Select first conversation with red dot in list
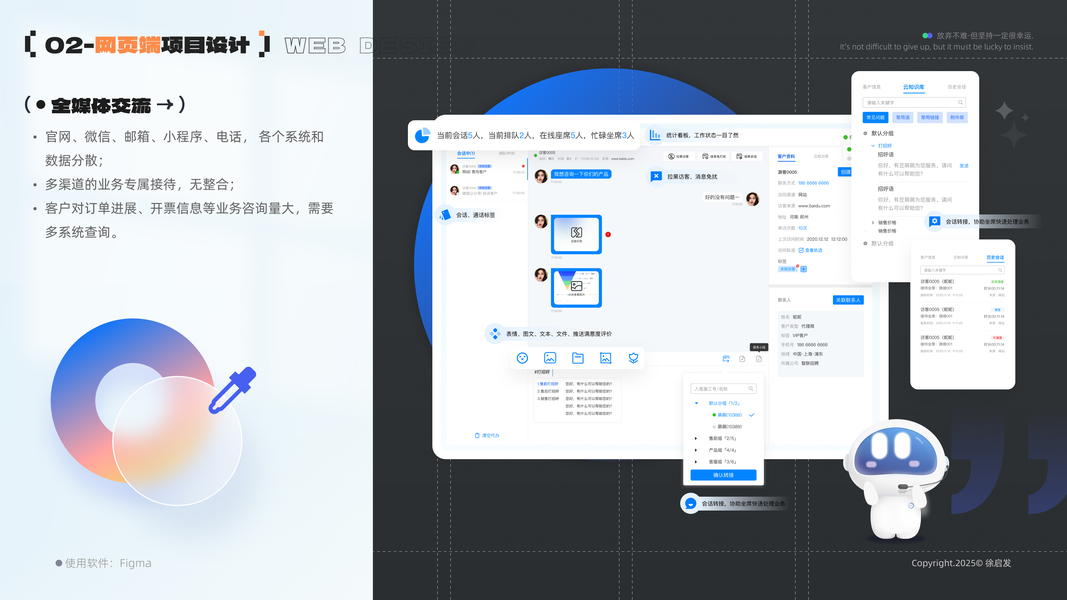The height and width of the screenshot is (600, 1067). click(487, 169)
